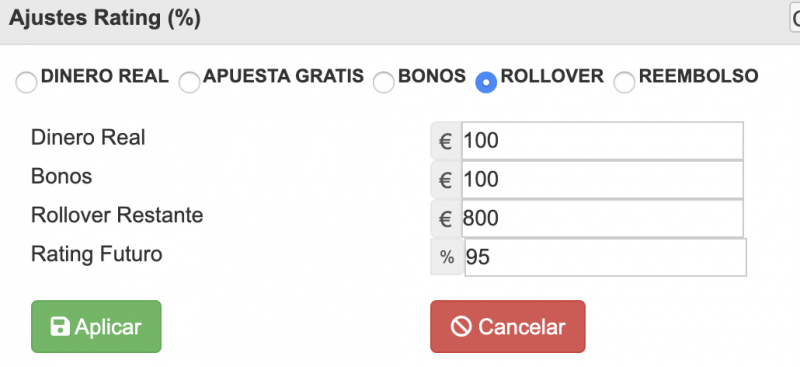Click the percent symbol beside Rating Futuro field
The height and width of the screenshot is (367, 800).
pos(447,257)
